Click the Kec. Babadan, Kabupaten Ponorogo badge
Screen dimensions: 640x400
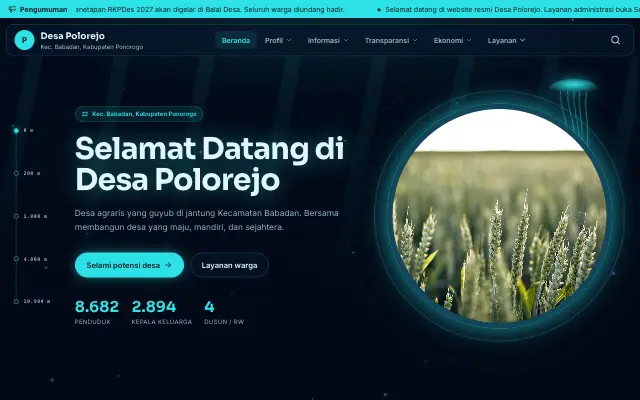139,114
